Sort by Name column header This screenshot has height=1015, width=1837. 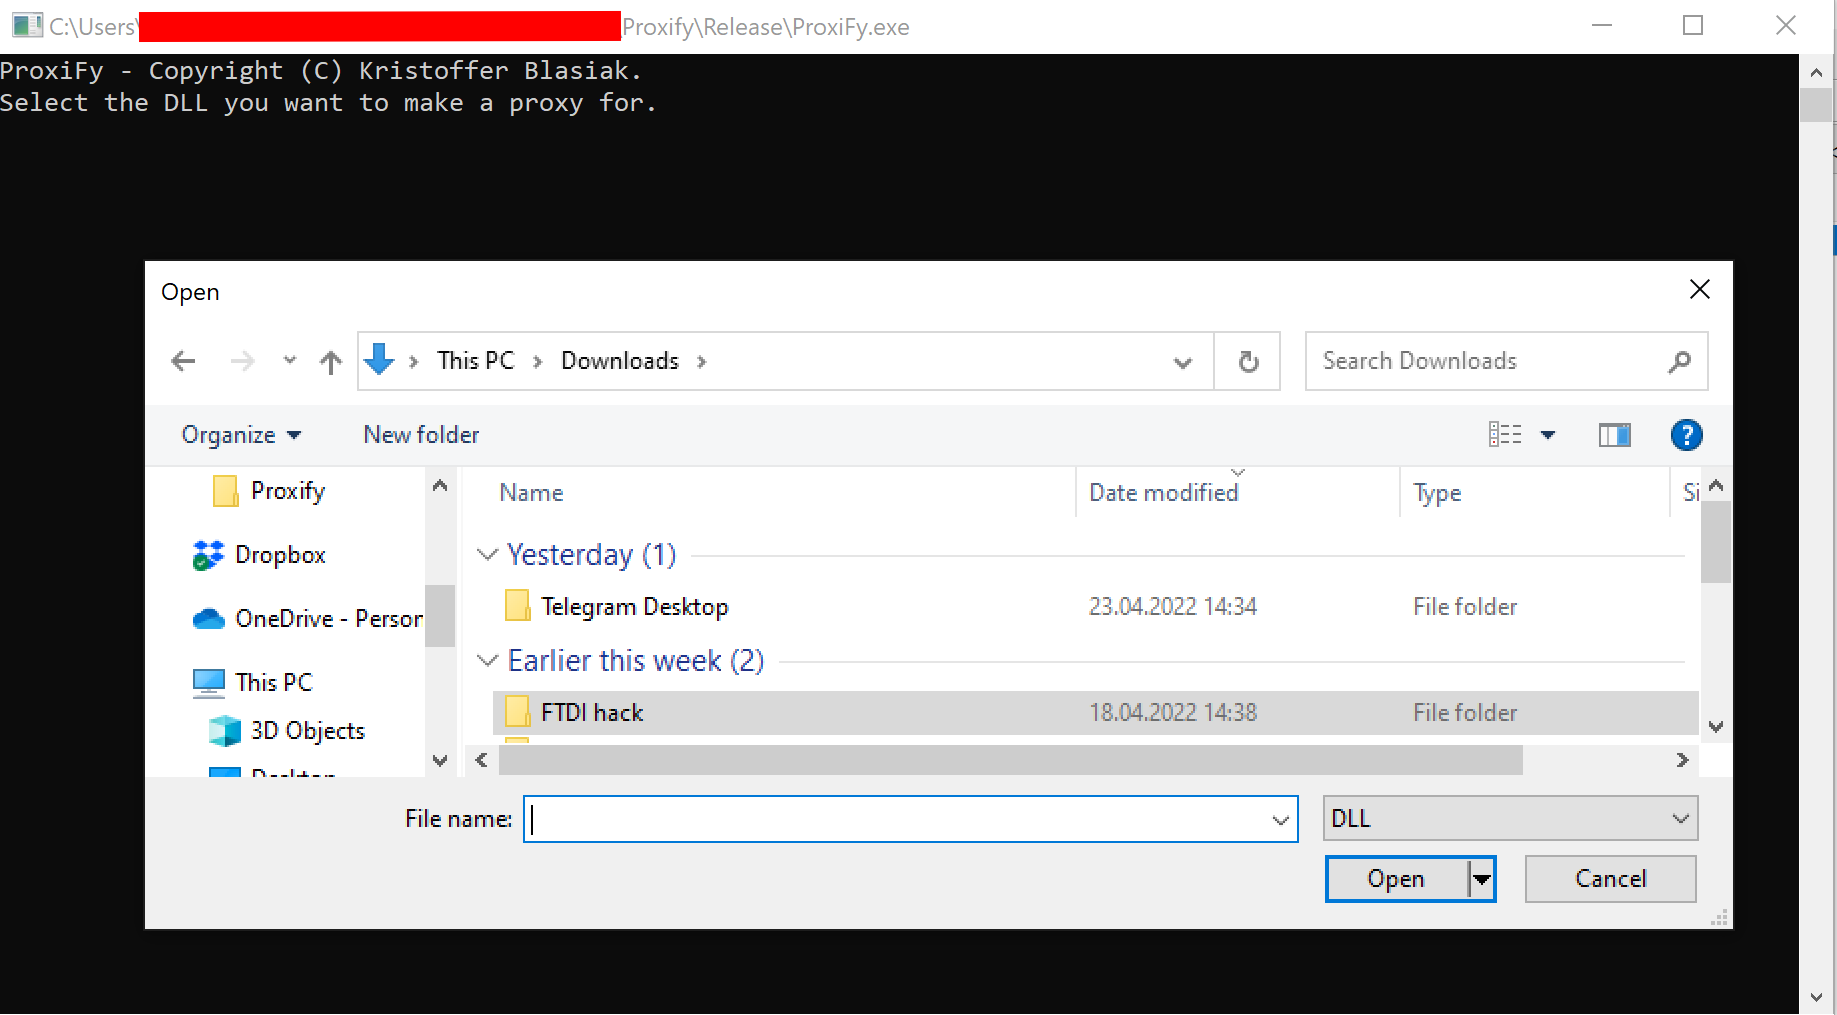point(531,493)
